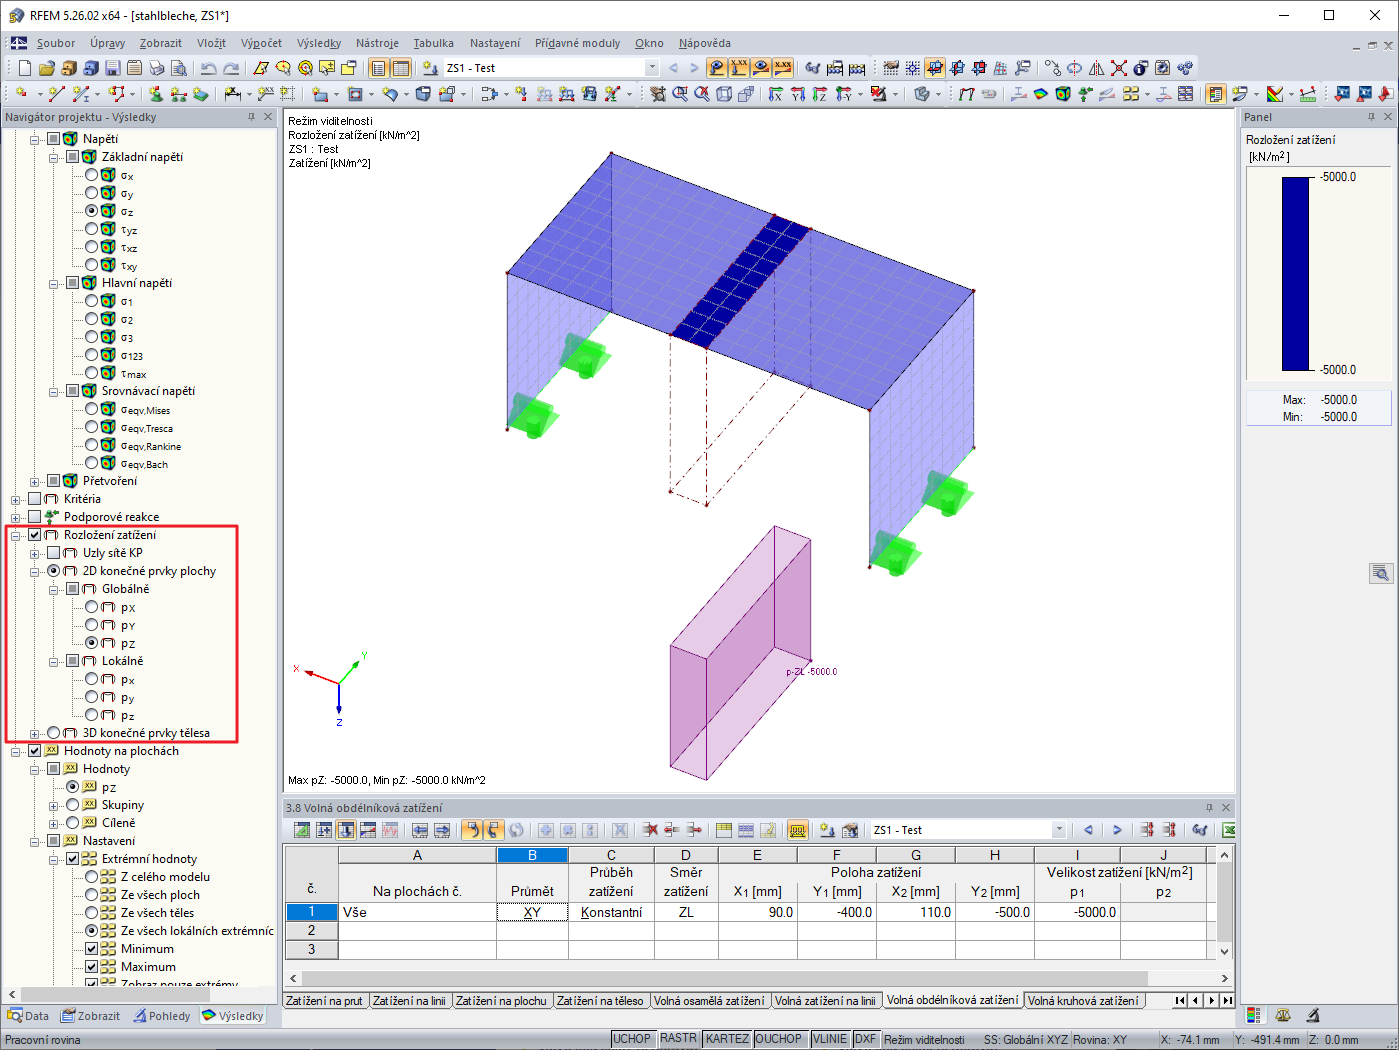The height and width of the screenshot is (1050, 1399).
Task: Click the blue color bar in the legend
Action: click(1296, 274)
